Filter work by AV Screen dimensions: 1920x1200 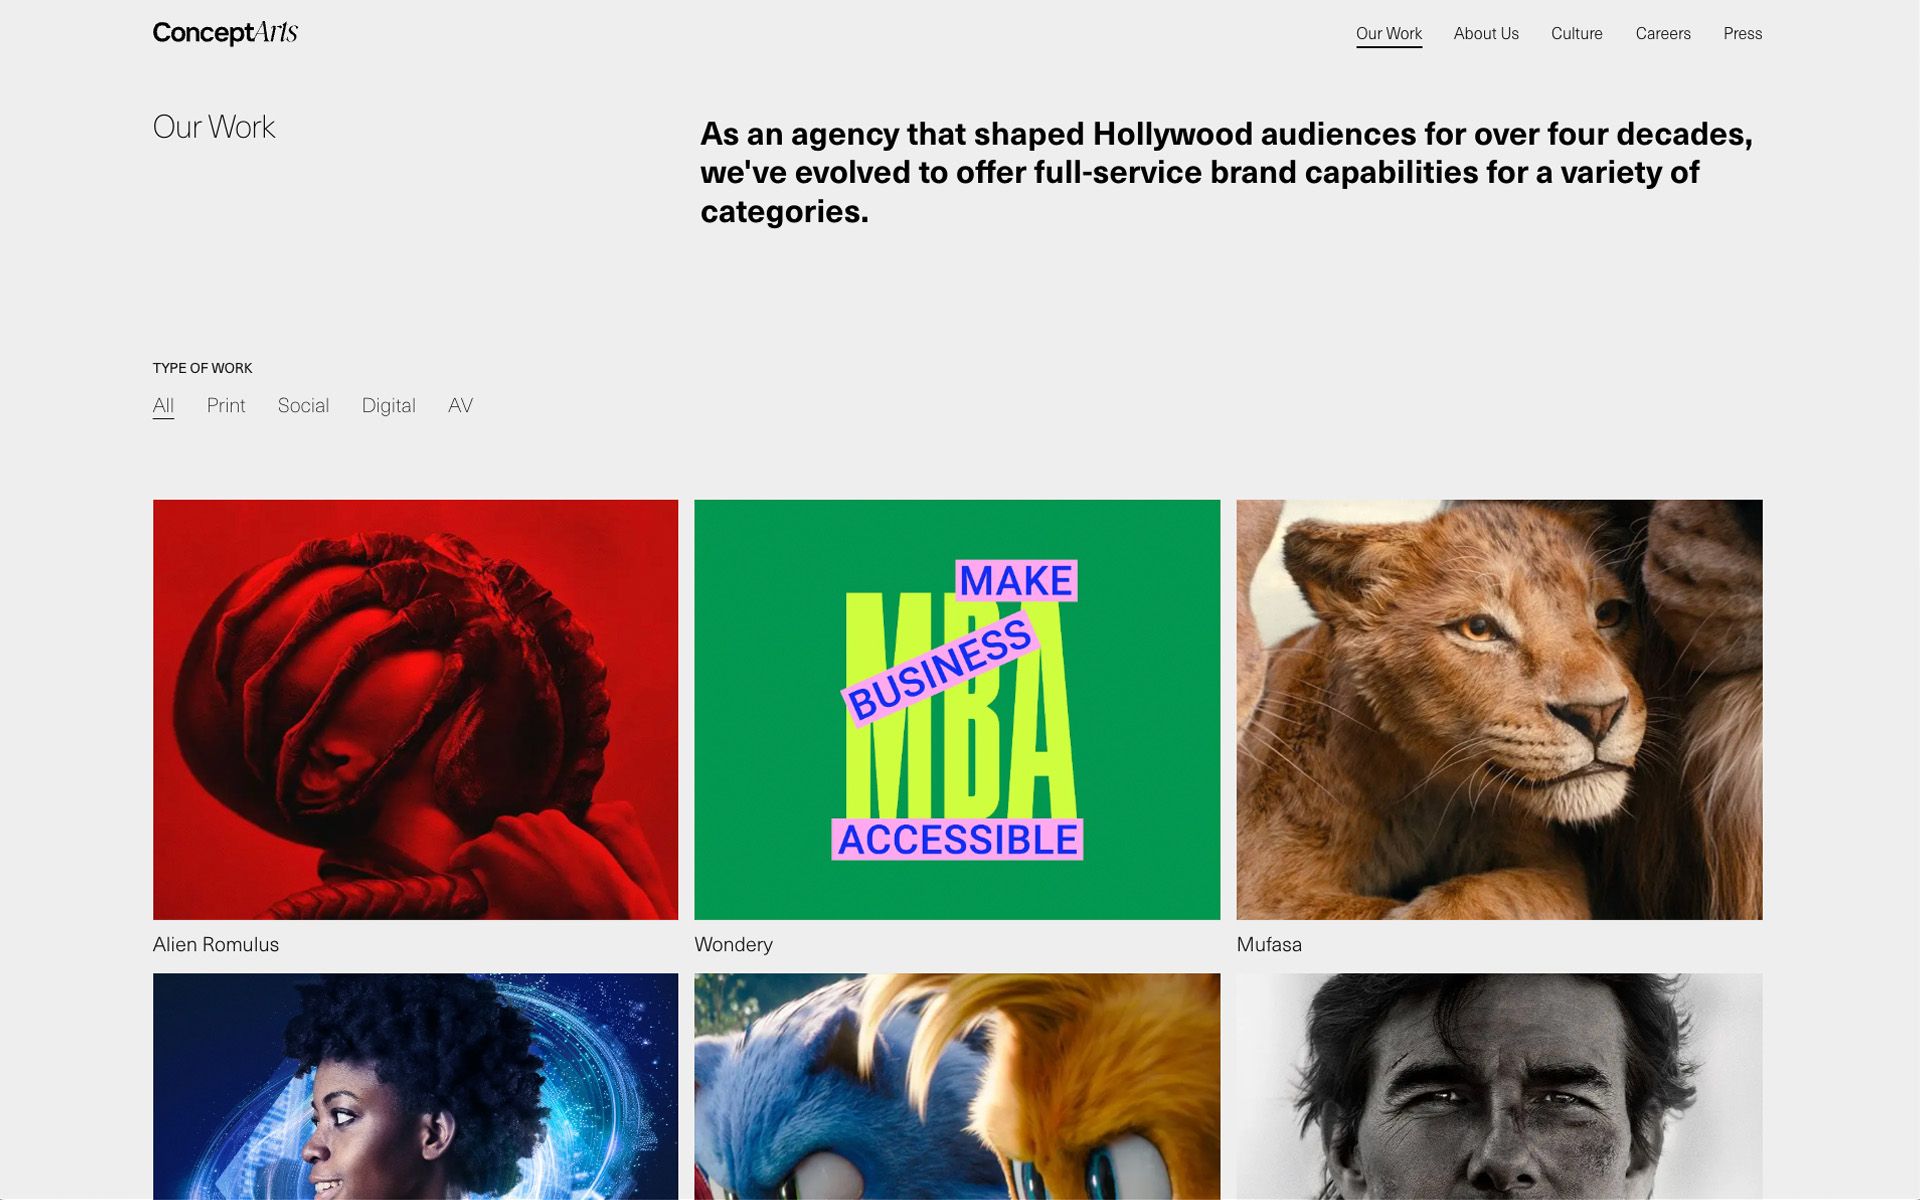tap(460, 406)
